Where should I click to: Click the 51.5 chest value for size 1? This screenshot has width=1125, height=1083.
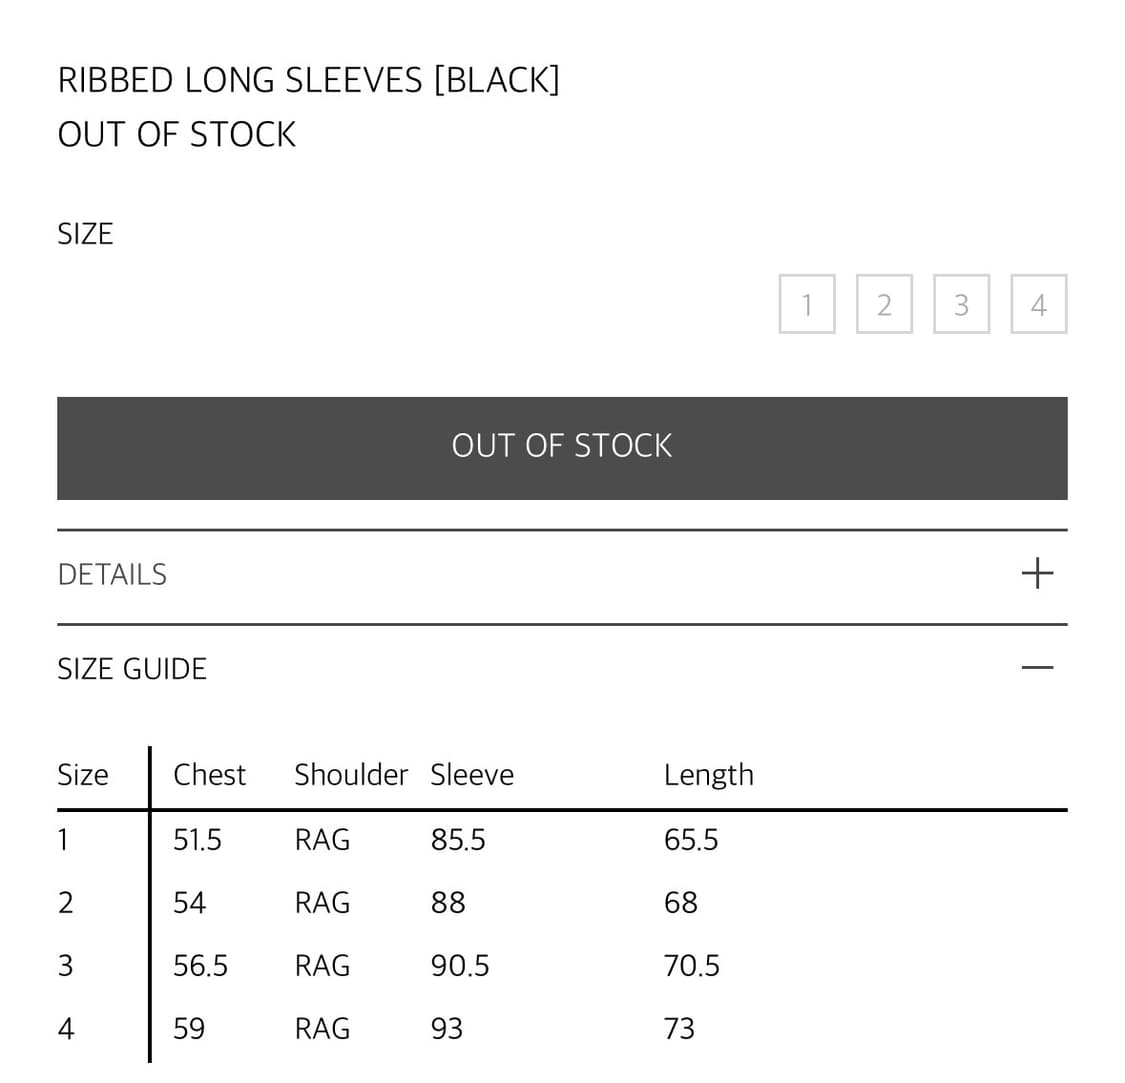tap(197, 839)
